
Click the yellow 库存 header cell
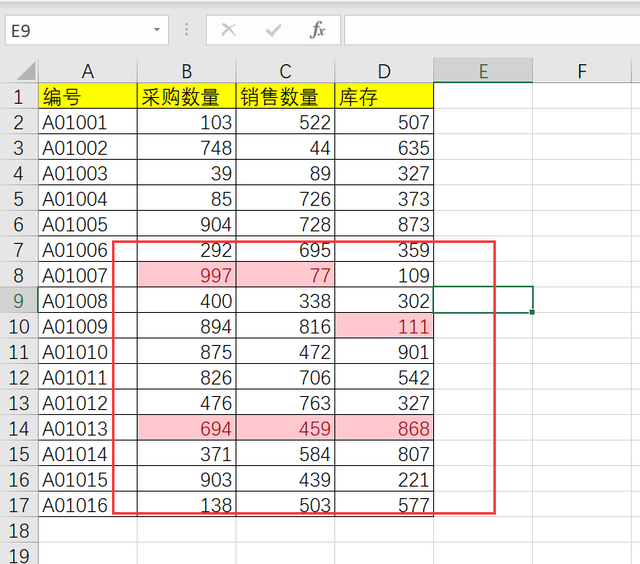[x=384, y=97]
